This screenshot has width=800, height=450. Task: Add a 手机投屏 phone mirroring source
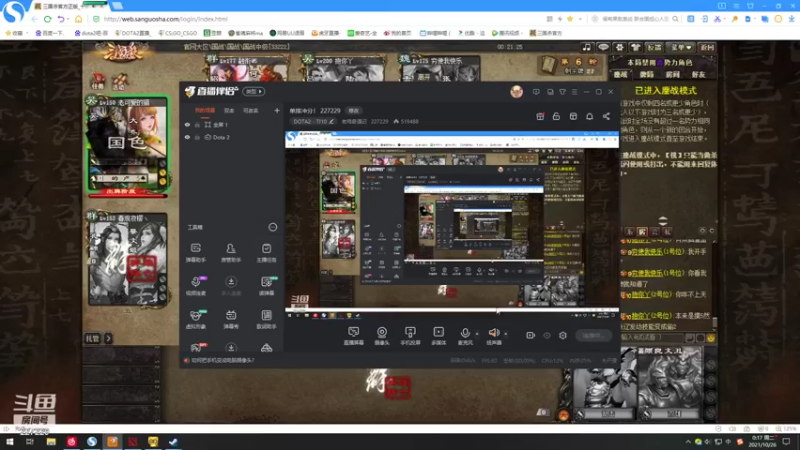click(410, 336)
